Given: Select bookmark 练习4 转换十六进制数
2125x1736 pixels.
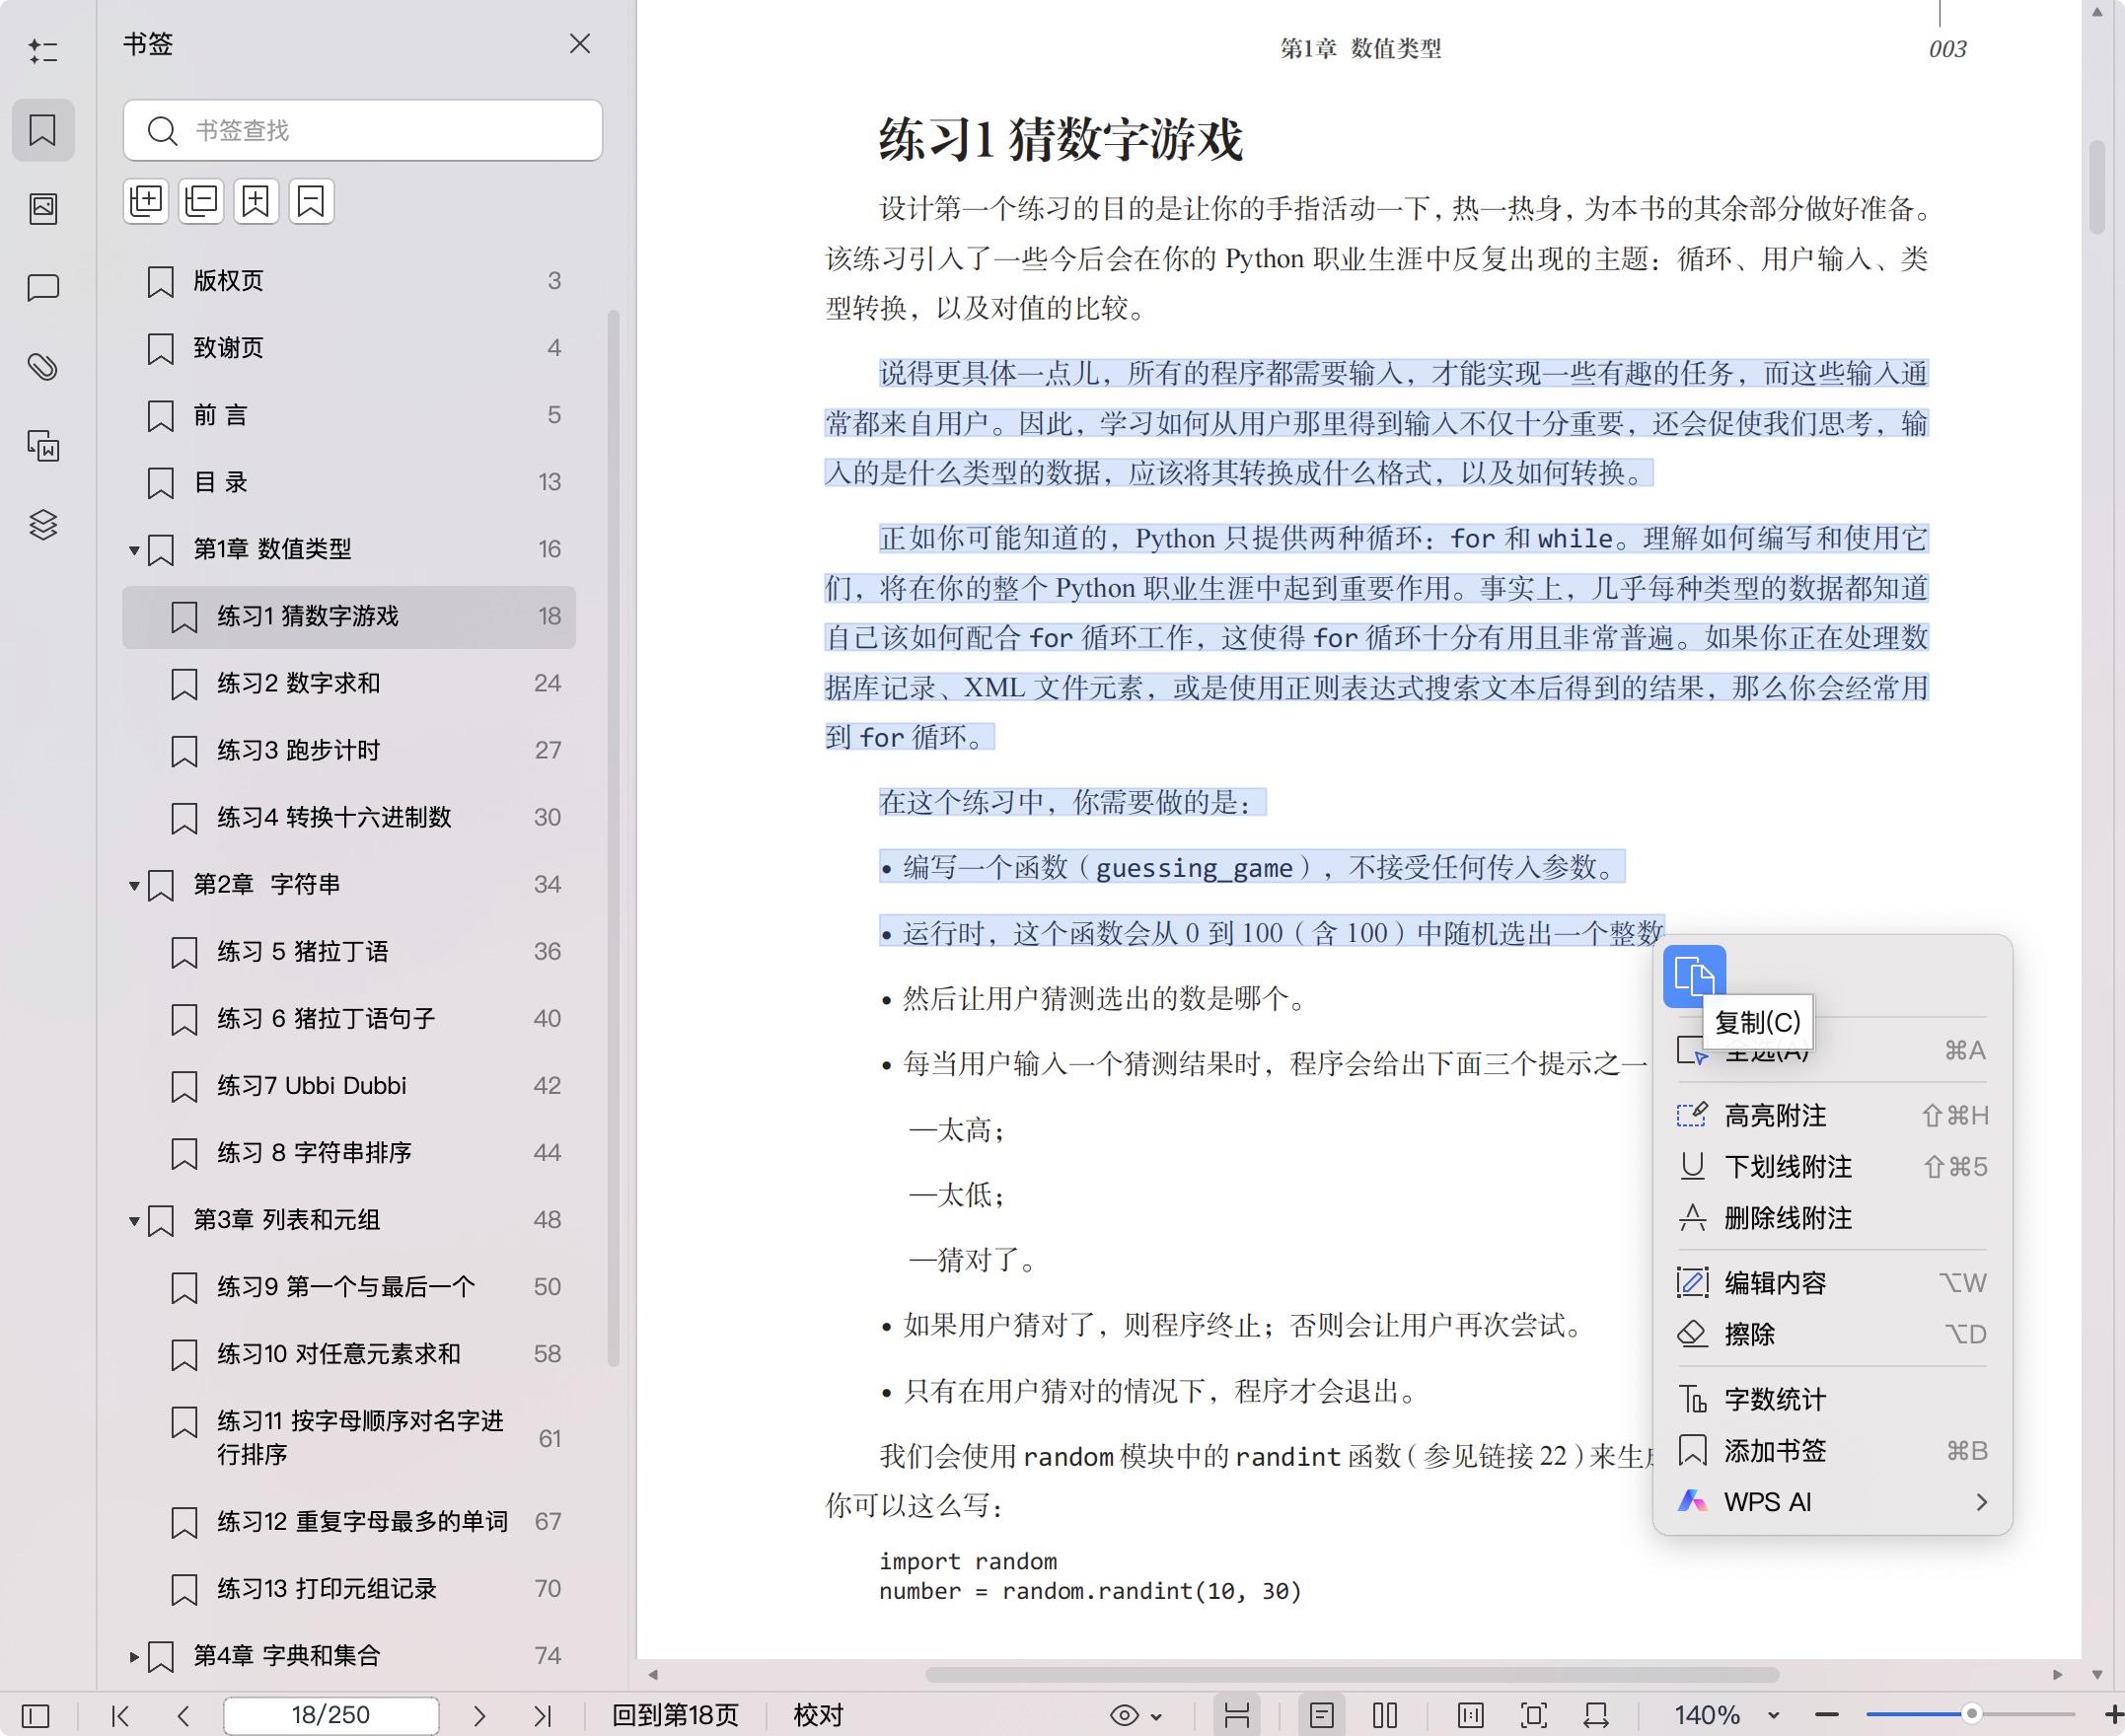Looking at the screenshot, I should (x=349, y=818).
